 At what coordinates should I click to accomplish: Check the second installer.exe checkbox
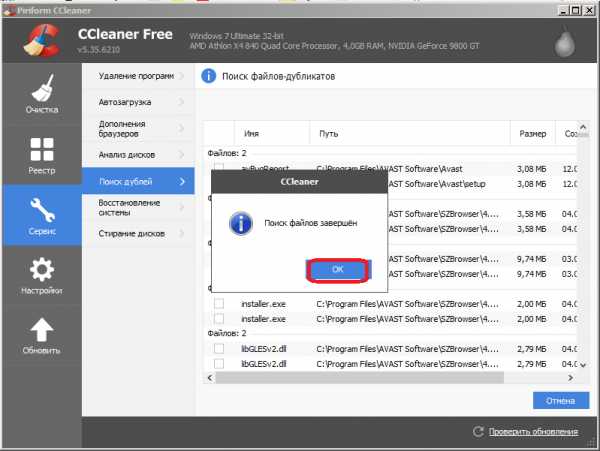tap(219, 319)
